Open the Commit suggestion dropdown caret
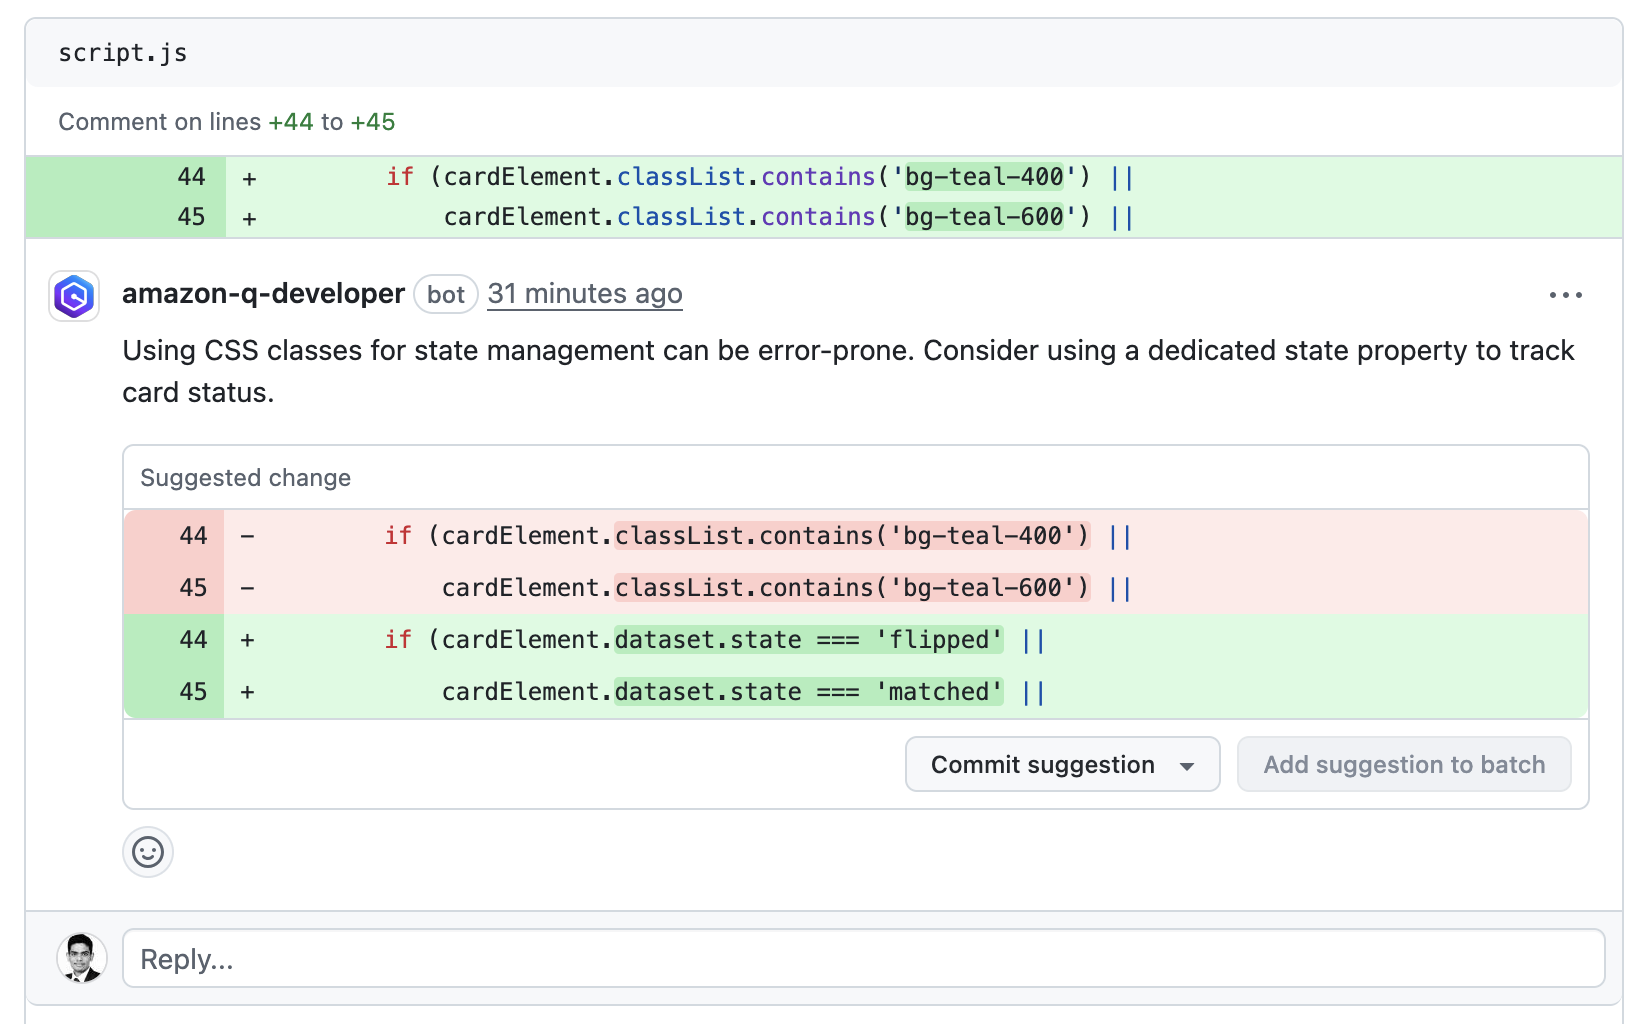The width and height of the screenshot is (1650, 1024). (x=1188, y=764)
